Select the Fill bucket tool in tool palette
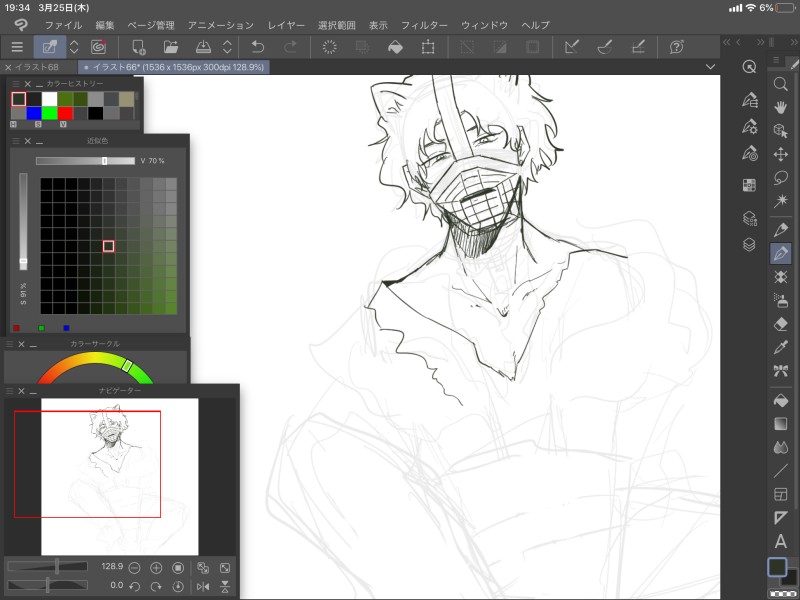This screenshot has width=800, height=600. pyautogui.click(x=781, y=400)
